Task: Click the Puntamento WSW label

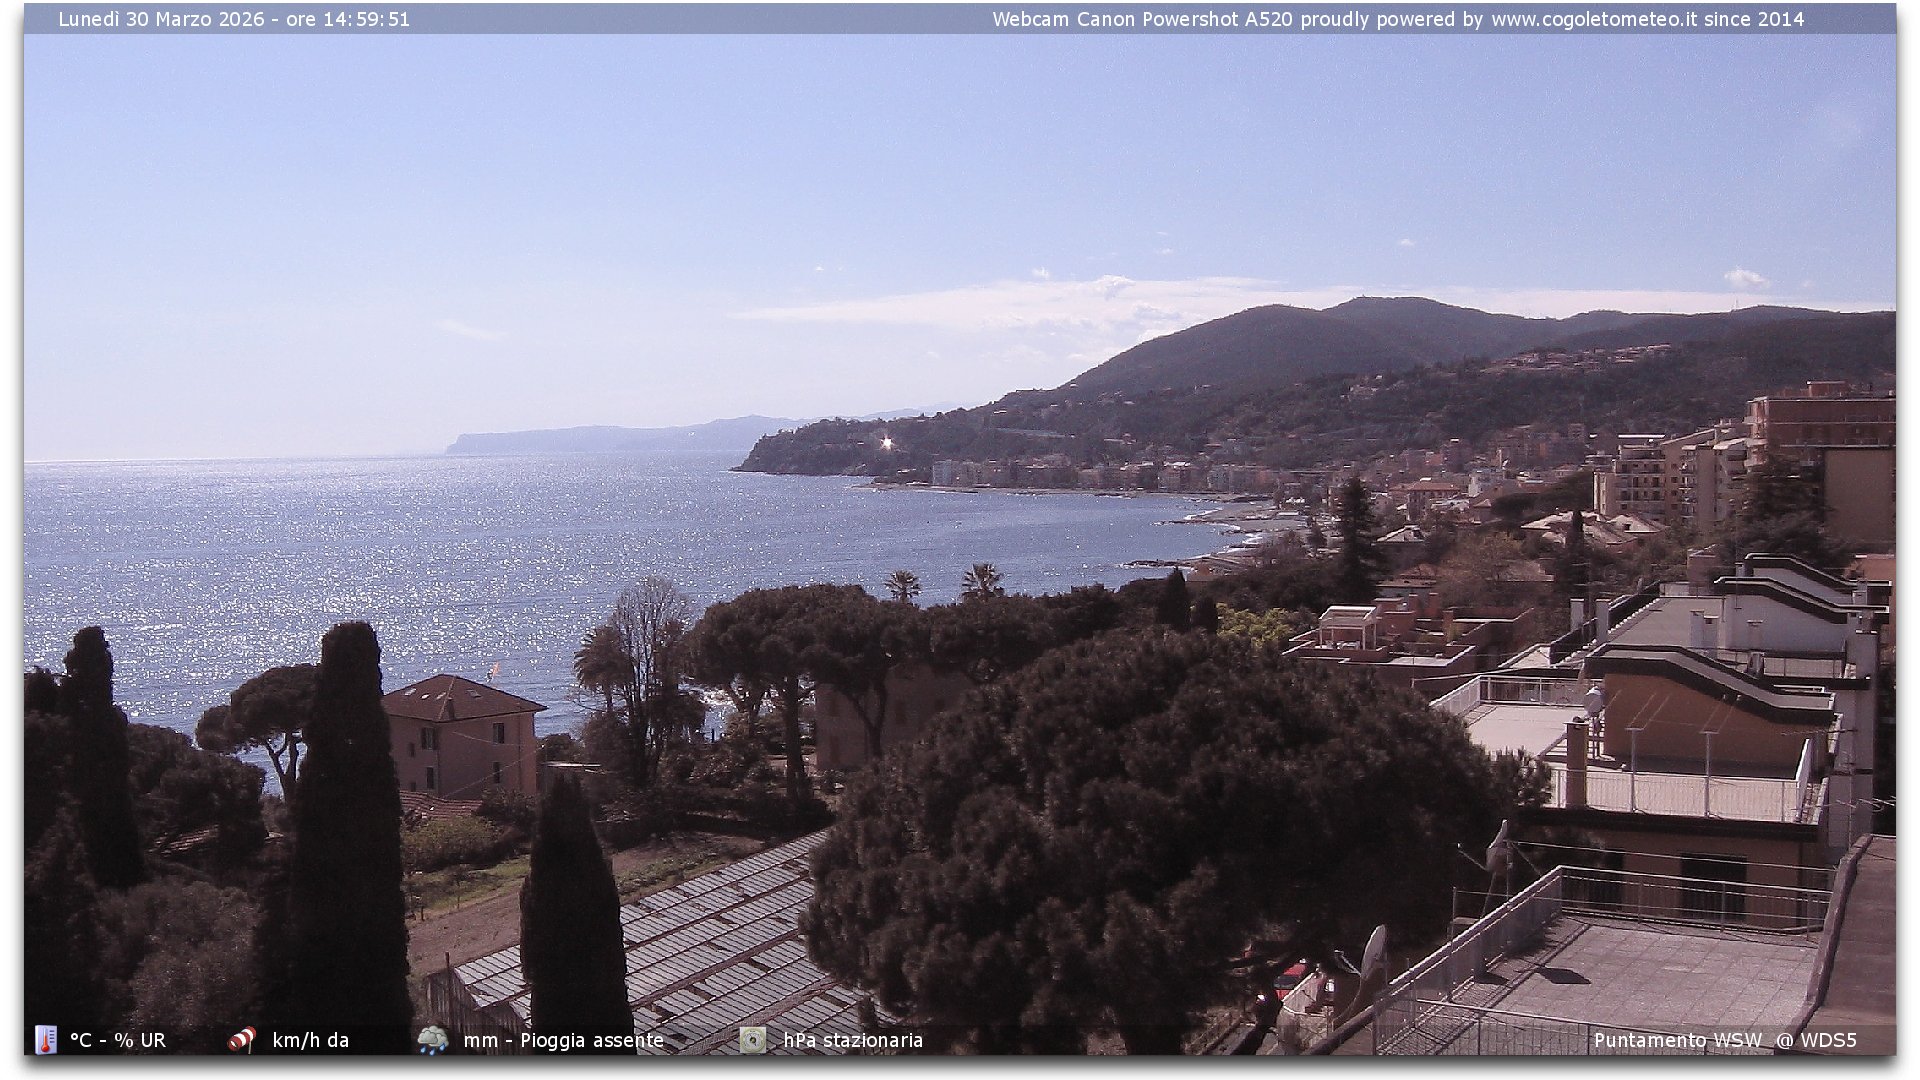Action: pos(1678,1040)
